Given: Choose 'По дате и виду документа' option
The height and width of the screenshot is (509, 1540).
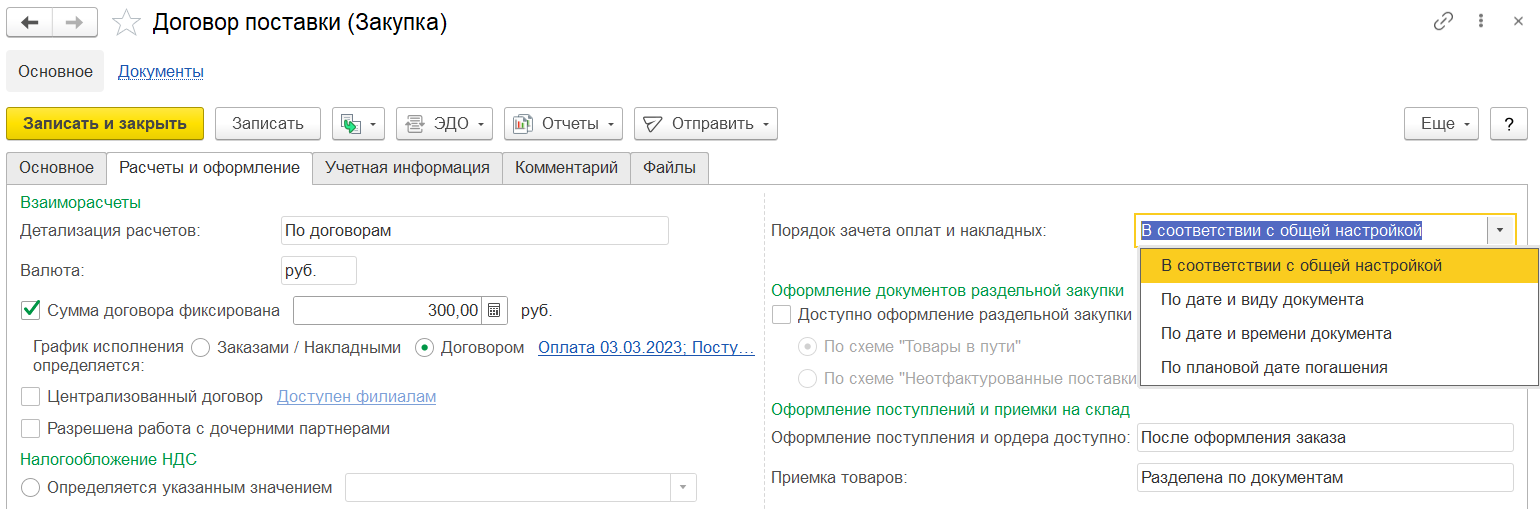Looking at the screenshot, I should click(x=1262, y=300).
